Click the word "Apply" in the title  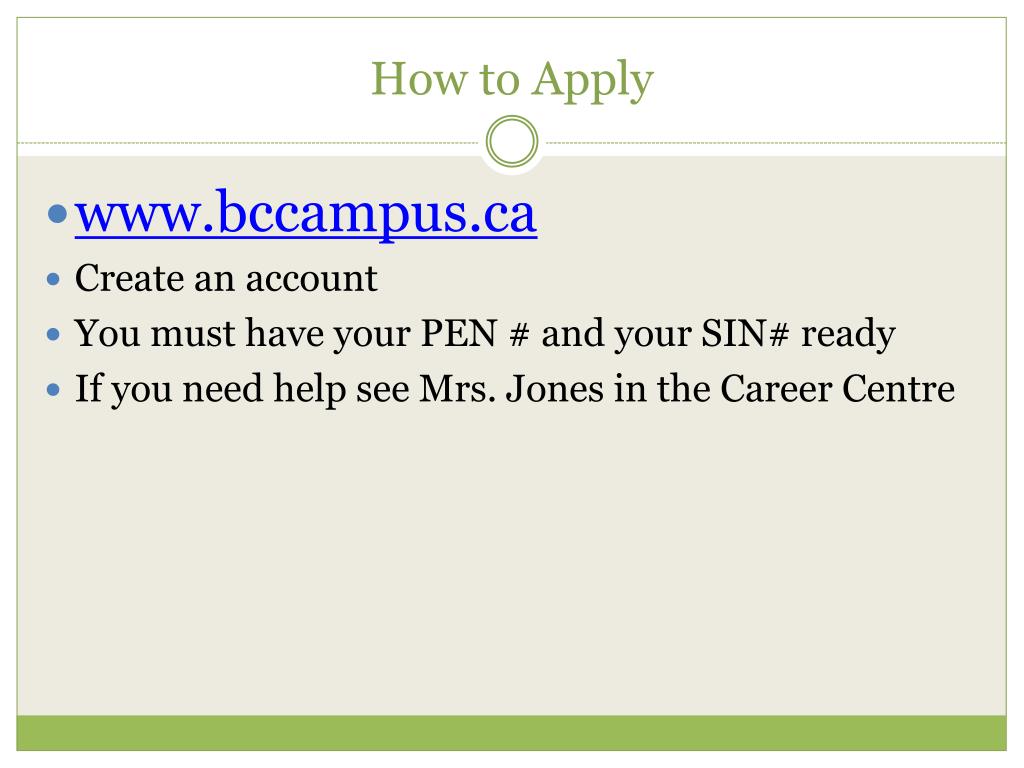(x=592, y=81)
